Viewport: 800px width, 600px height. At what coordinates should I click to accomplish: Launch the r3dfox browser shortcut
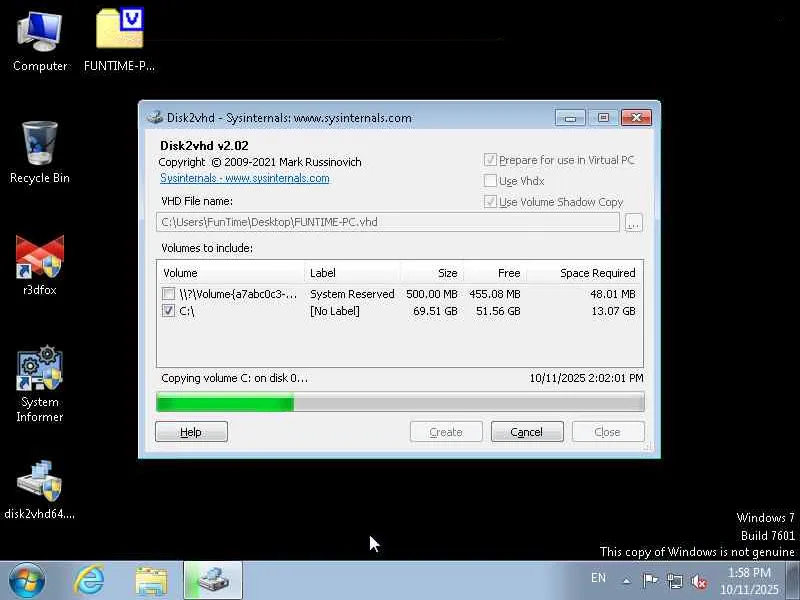click(40, 265)
